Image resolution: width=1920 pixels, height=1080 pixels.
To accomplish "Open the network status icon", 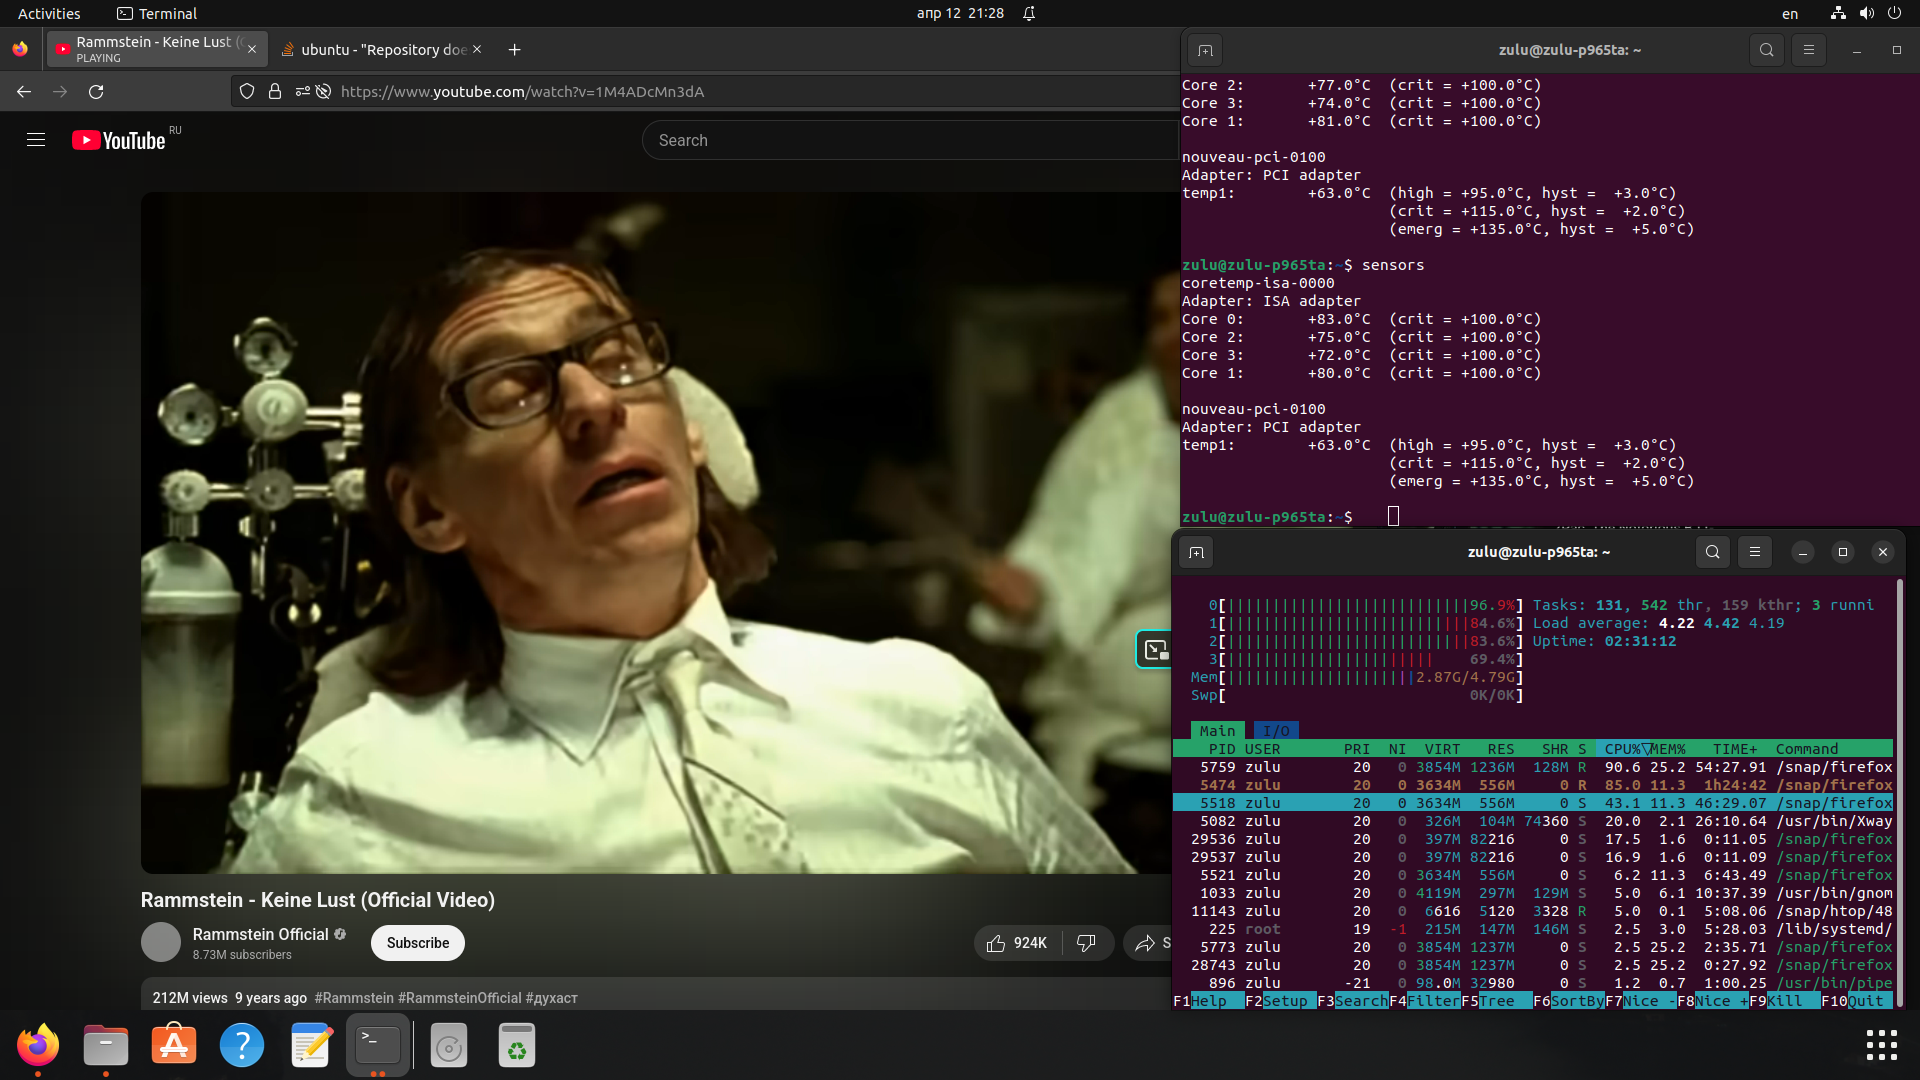I will click(x=1838, y=13).
